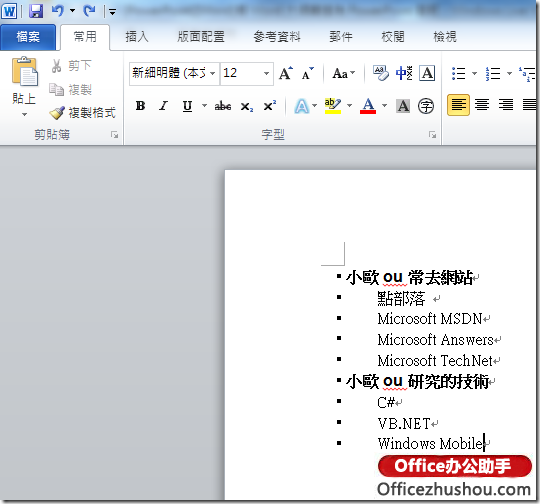Screen dimensions: 540x504
Task: Center the text alignment
Action: click(482, 105)
